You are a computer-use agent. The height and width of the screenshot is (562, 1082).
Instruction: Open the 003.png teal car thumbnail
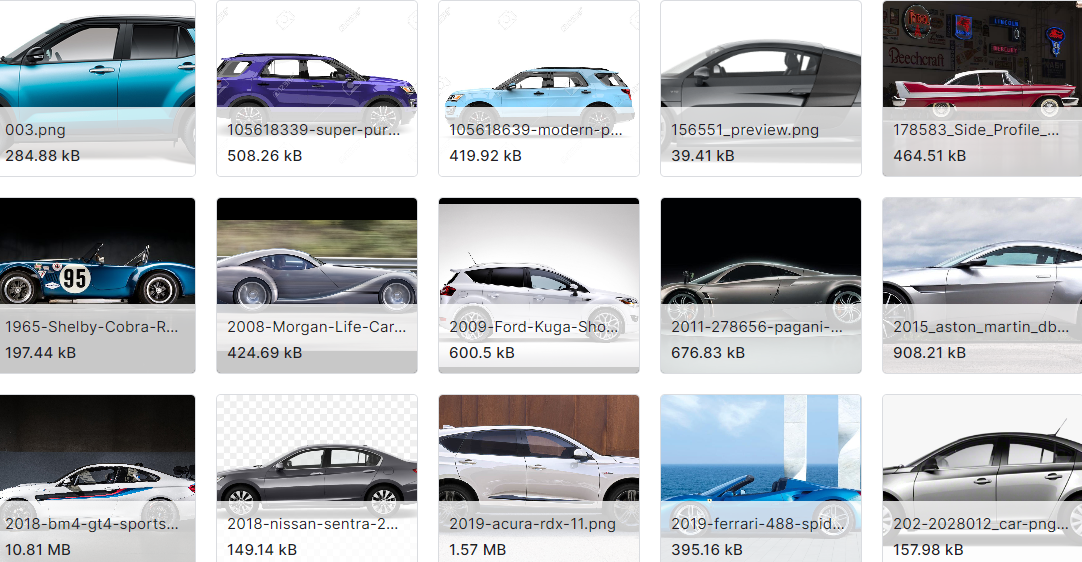click(95, 60)
